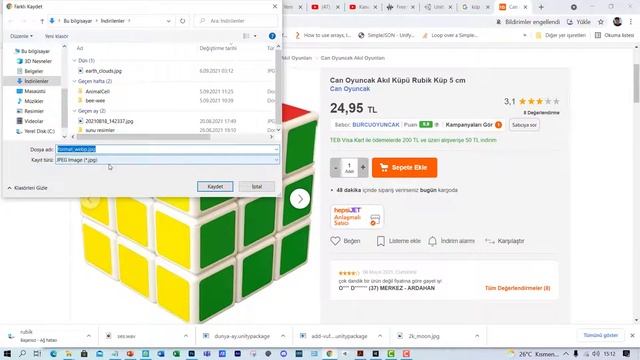The image size is (640, 360).
Task: Open help in the save dialog
Action: (272, 36)
